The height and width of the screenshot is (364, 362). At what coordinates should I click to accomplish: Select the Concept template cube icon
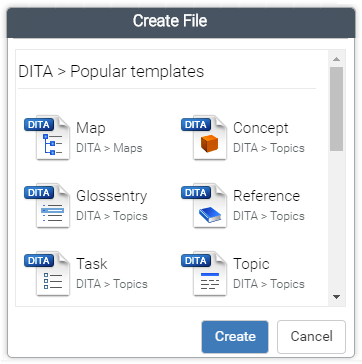204,138
